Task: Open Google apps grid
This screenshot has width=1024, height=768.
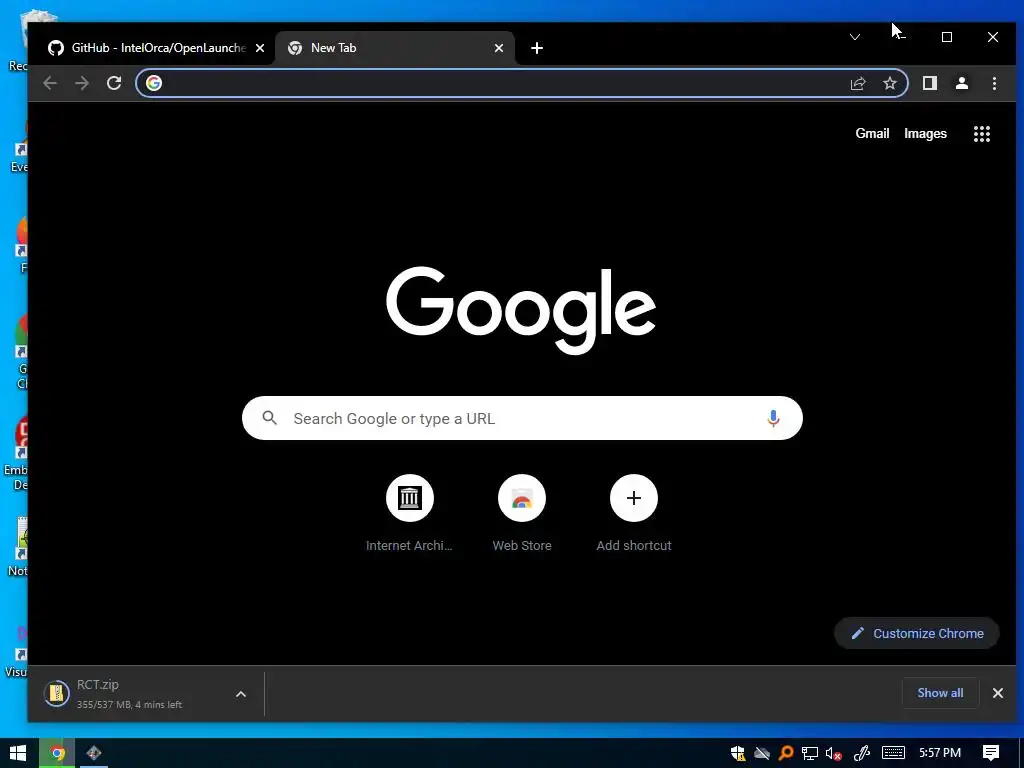Action: pos(982,134)
